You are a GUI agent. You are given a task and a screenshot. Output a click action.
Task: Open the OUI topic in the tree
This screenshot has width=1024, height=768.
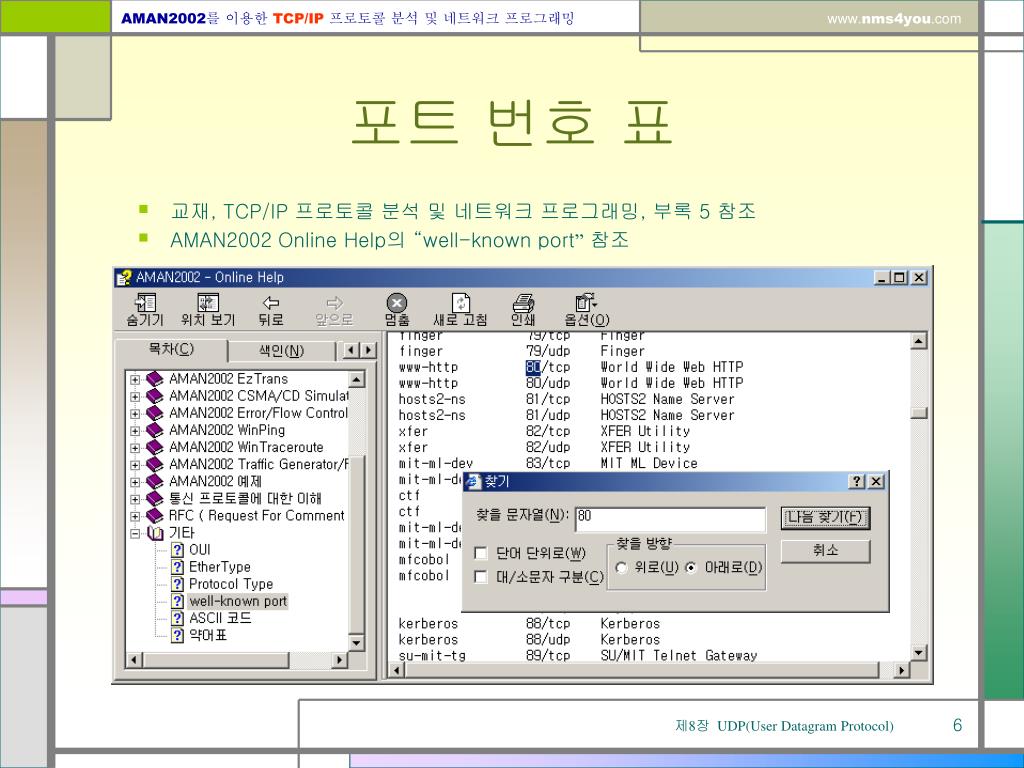click(199, 550)
